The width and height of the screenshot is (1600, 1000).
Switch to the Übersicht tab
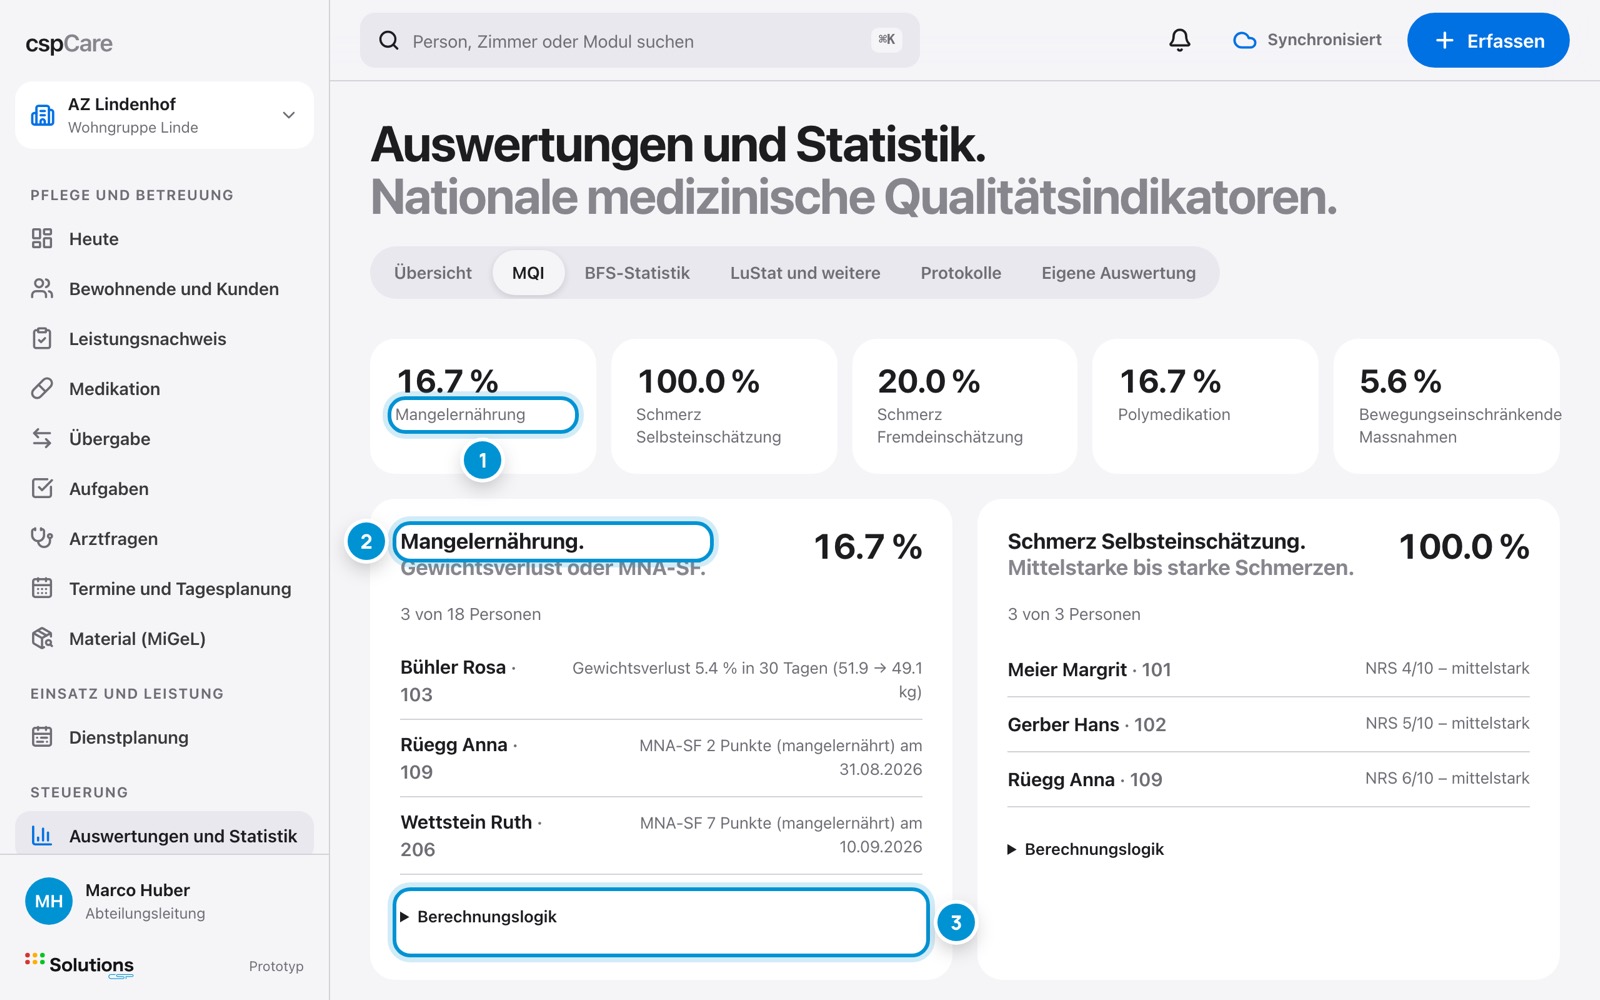[433, 273]
